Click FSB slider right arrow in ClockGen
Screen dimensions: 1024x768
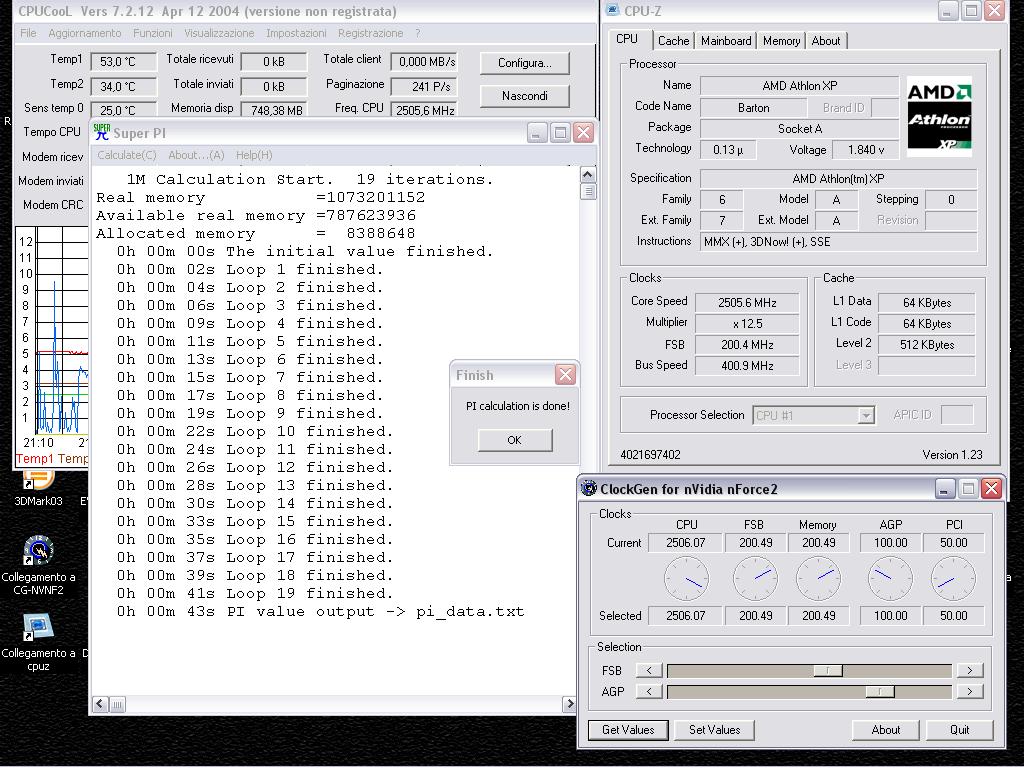click(x=970, y=670)
